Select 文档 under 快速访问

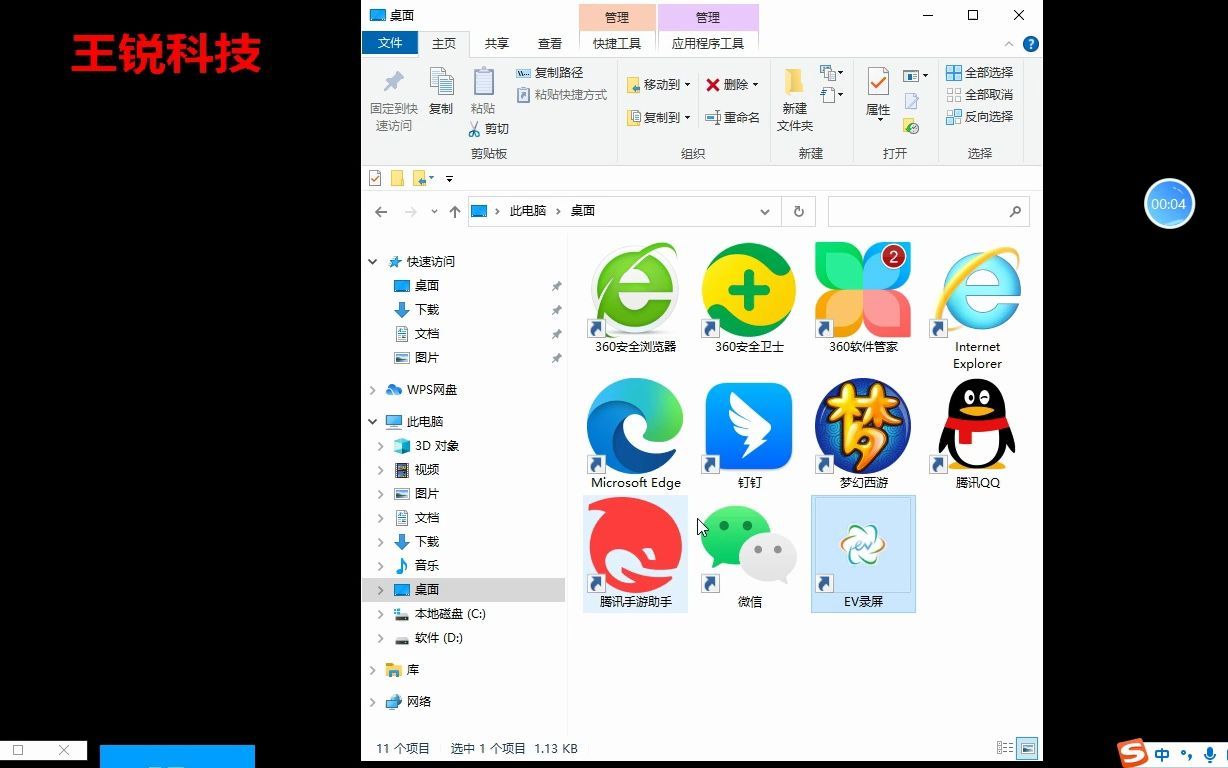[x=427, y=334]
